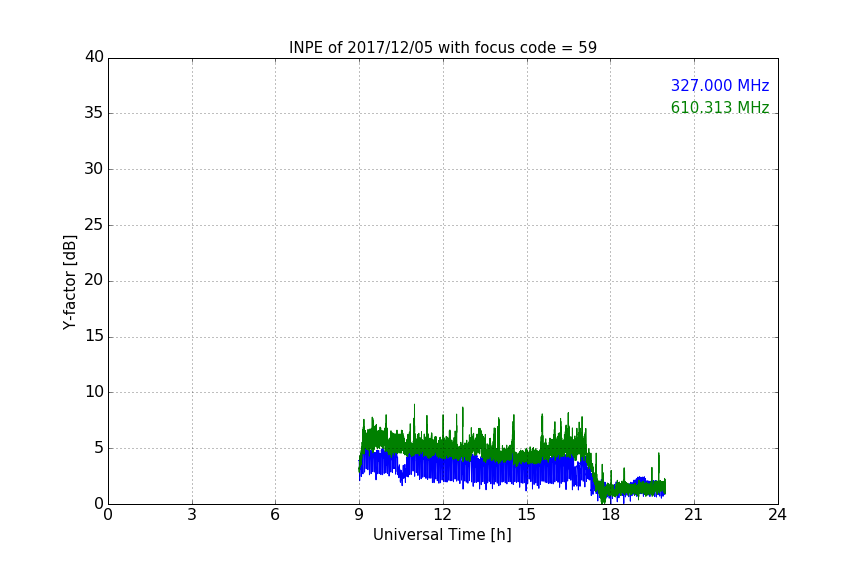
Task: Click y-axis tick label 20
Action: coord(94,280)
